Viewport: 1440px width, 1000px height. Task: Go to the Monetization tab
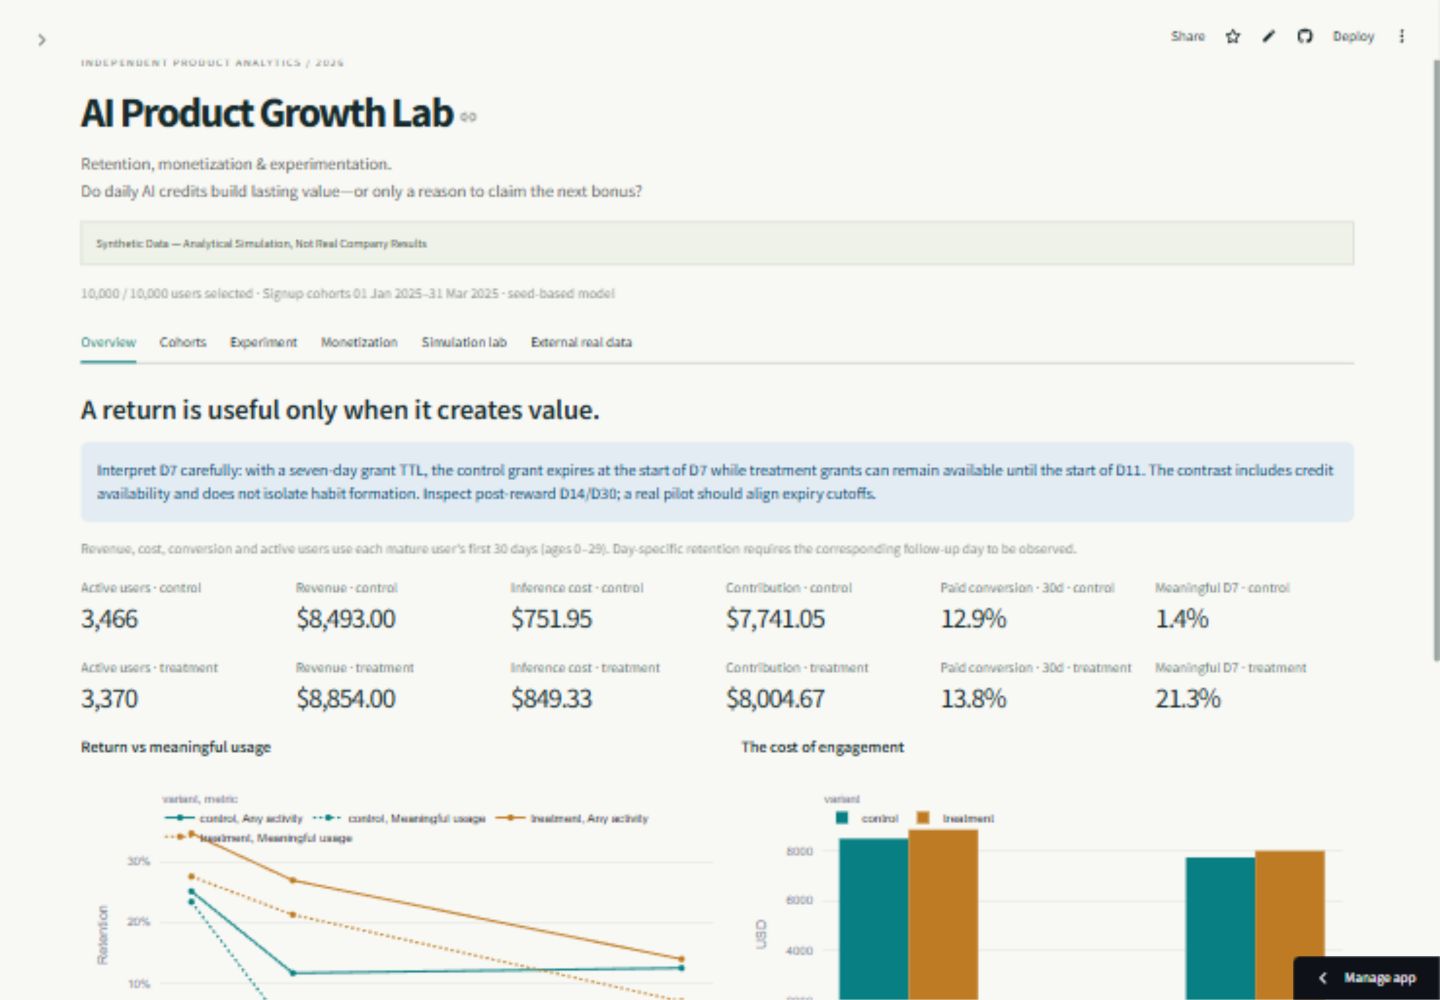pos(359,342)
